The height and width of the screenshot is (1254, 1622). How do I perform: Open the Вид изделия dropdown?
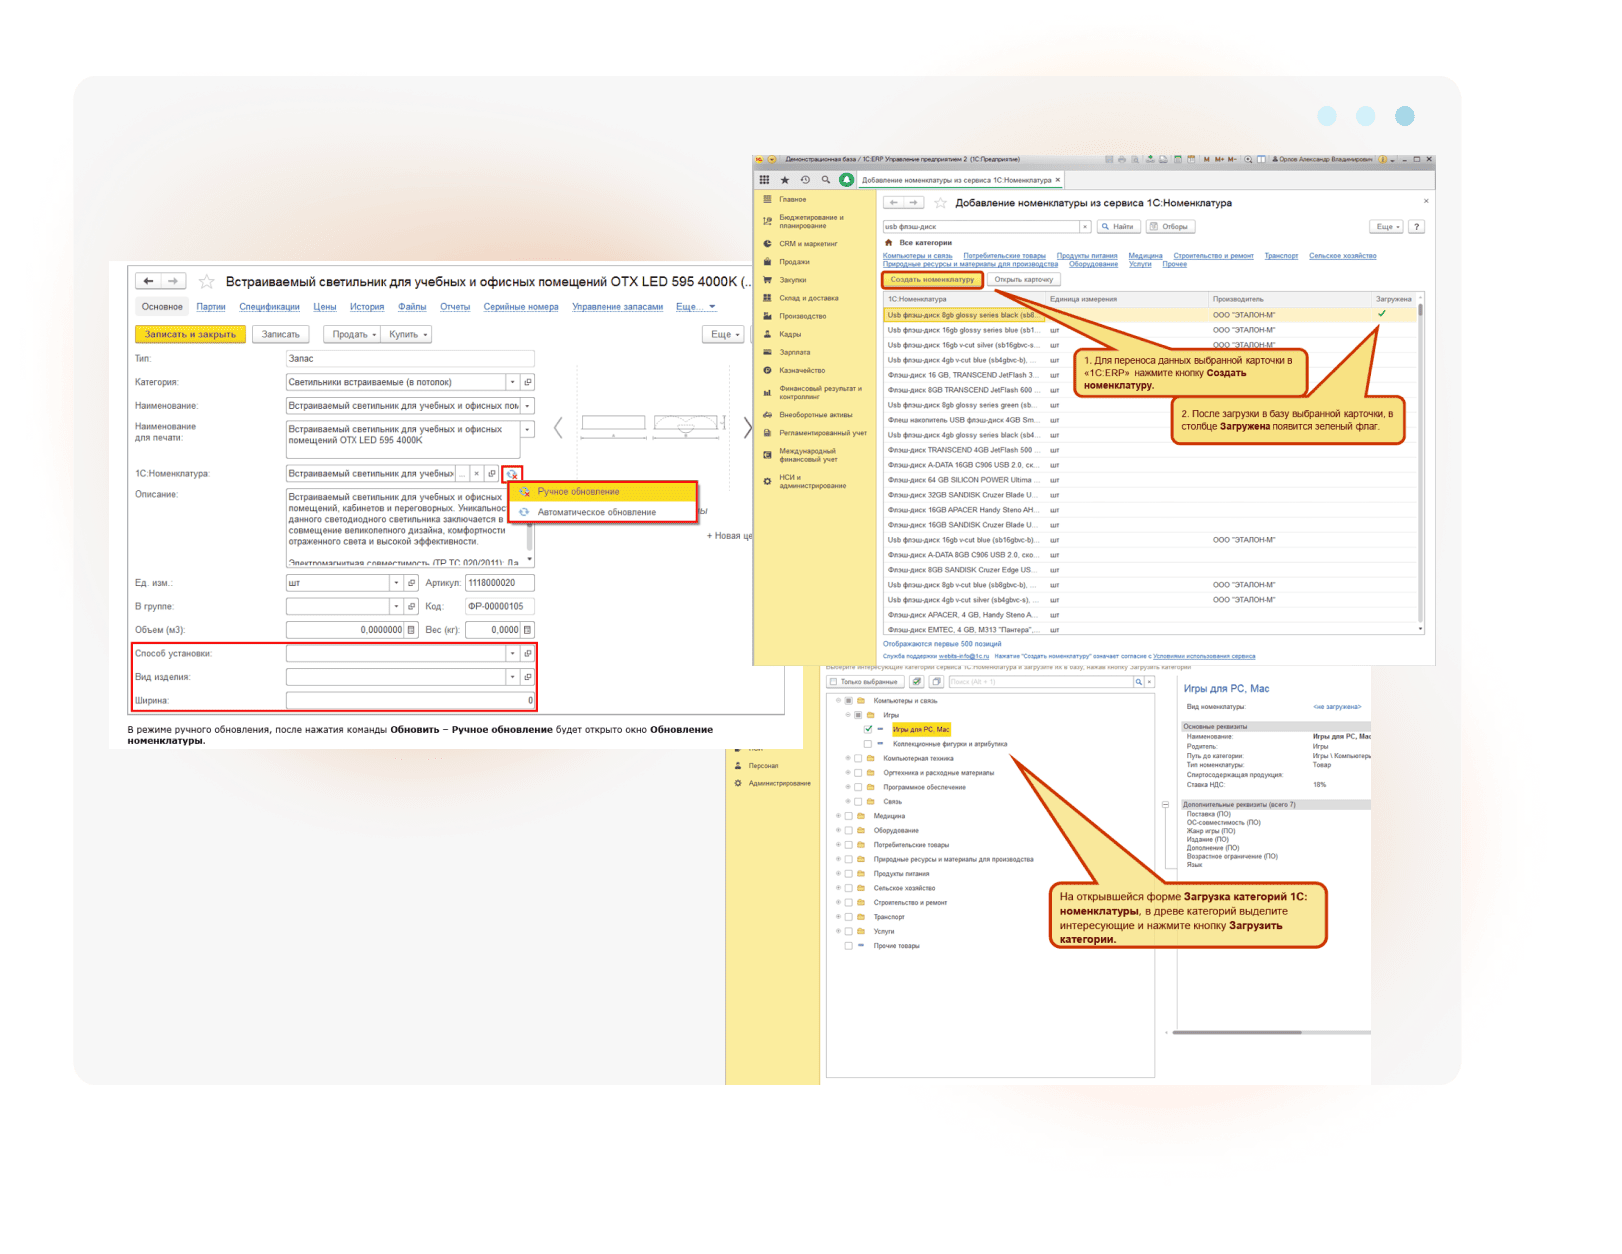[x=512, y=677]
